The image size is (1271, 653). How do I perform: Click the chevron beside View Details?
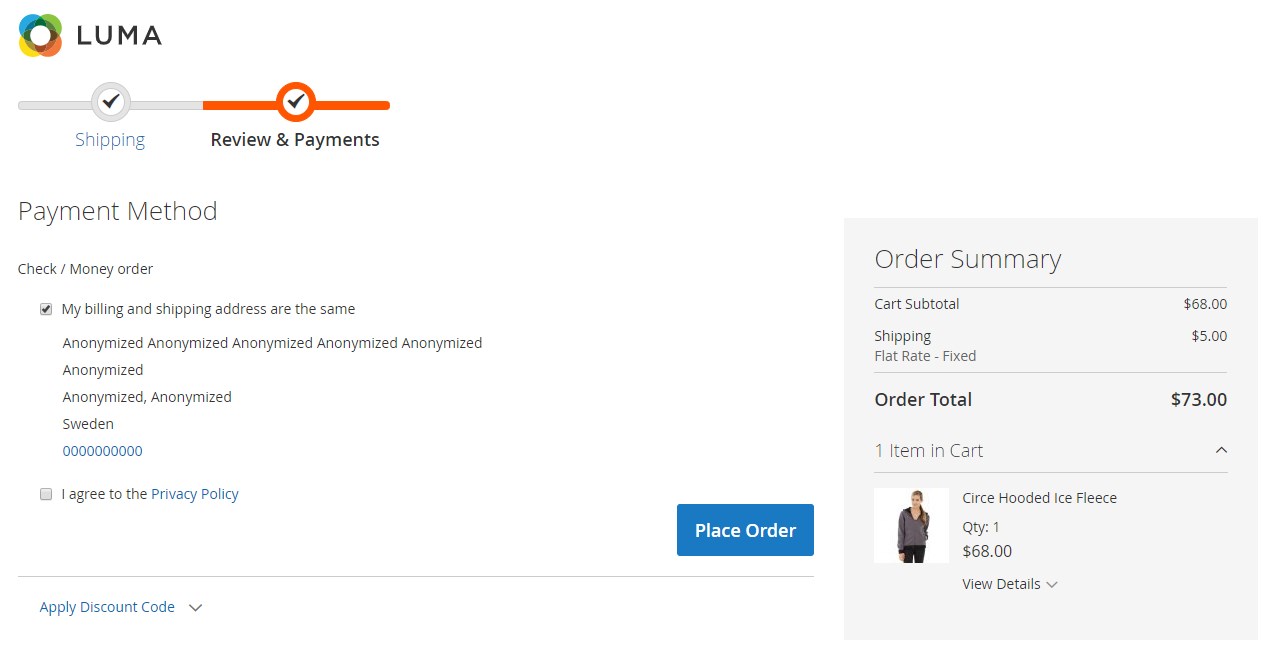[1052, 585]
